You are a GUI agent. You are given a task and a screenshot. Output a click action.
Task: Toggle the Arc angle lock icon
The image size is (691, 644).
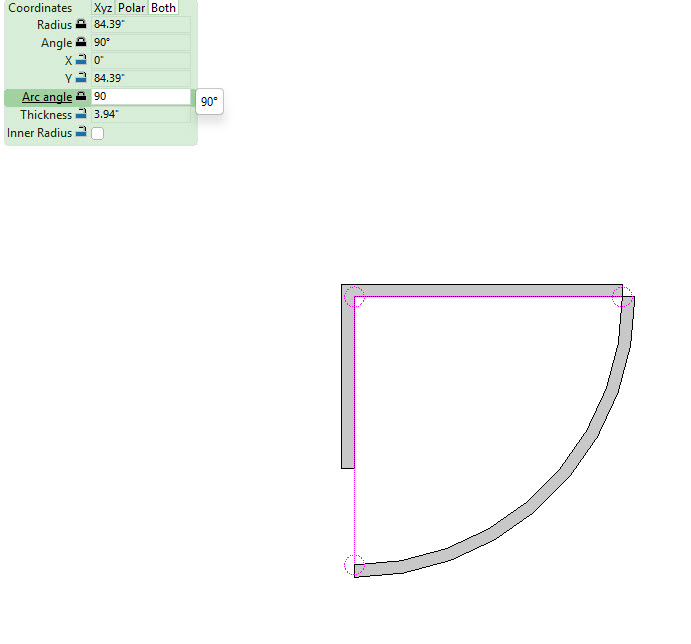[81, 97]
